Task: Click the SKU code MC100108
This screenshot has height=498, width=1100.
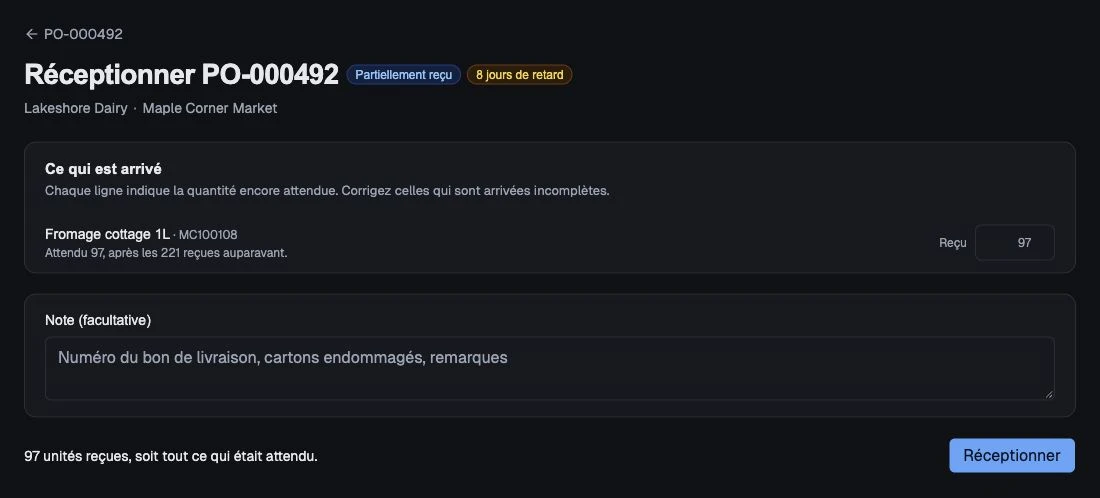Action: tap(208, 235)
